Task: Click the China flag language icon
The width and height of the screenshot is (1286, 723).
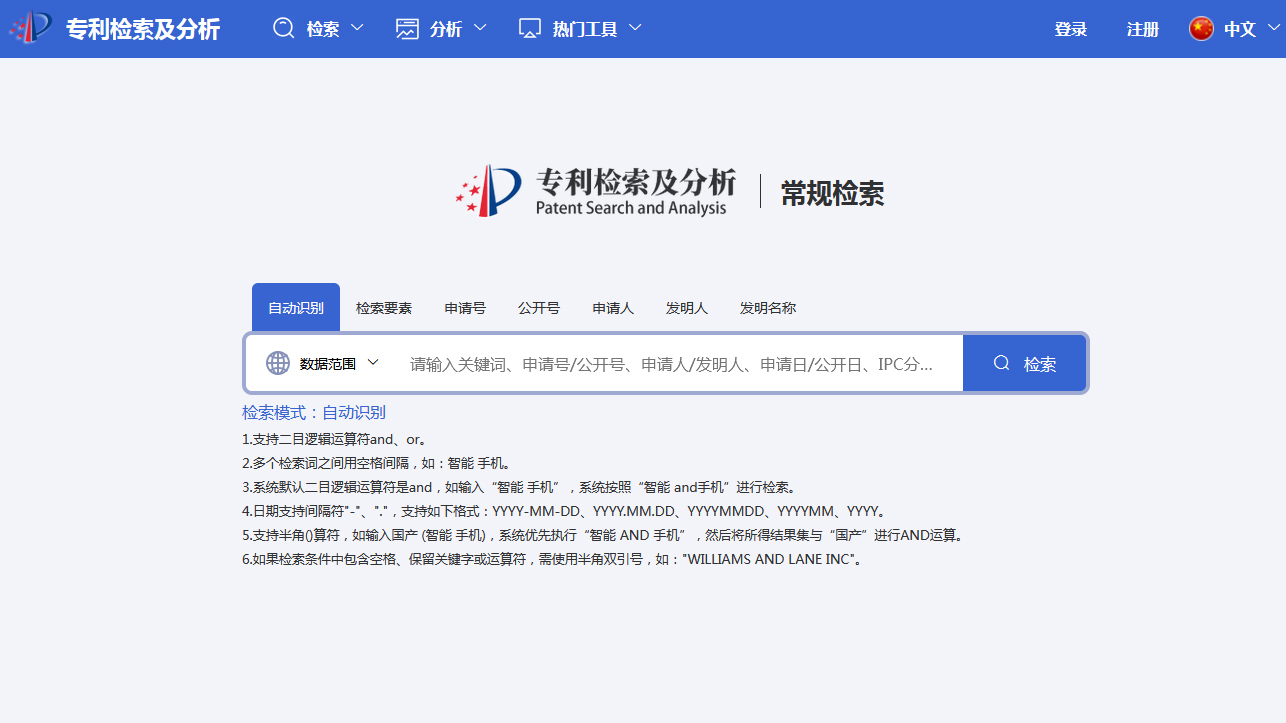Action: (x=1201, y=29)
